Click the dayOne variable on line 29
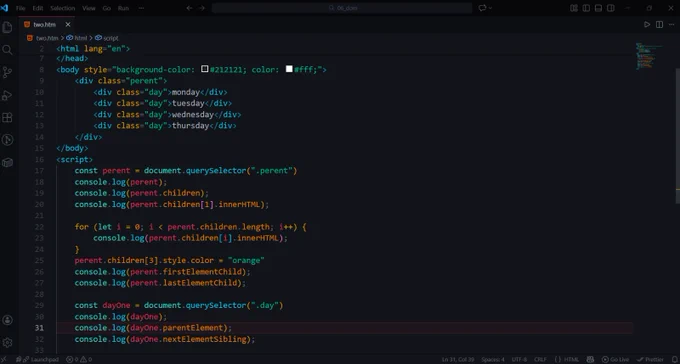Viewport: 680px width, 364px height. tap(116, 305)
